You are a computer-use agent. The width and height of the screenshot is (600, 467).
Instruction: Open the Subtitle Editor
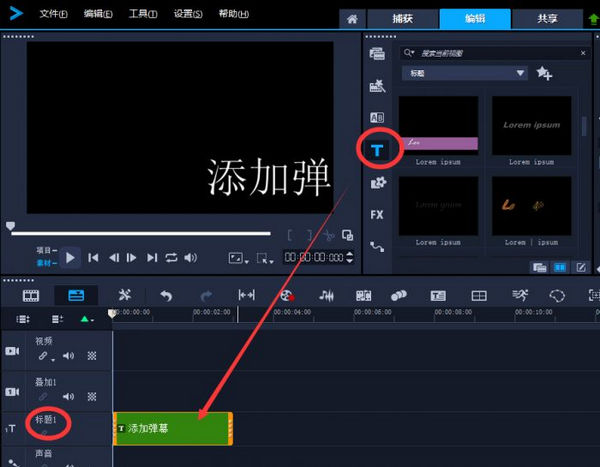(x=438, y=296)
